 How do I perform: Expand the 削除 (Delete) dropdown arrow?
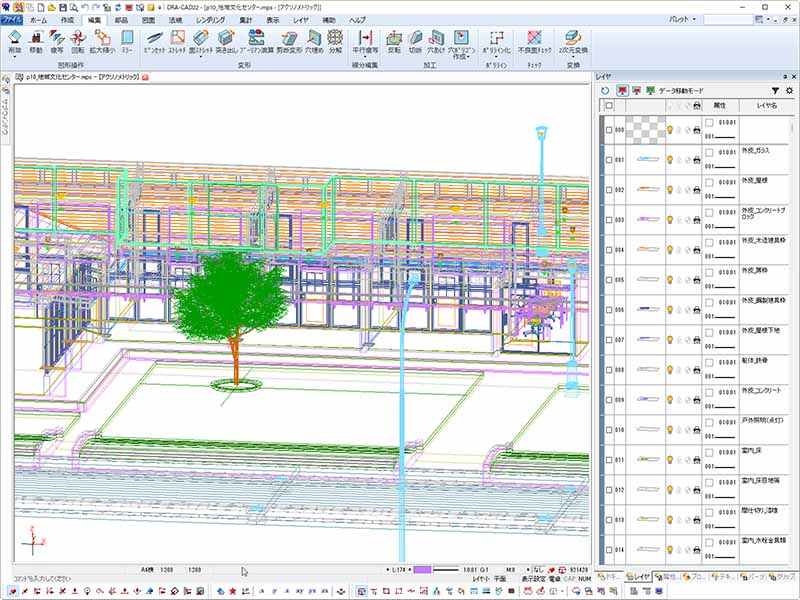click(x=14, y=56)
